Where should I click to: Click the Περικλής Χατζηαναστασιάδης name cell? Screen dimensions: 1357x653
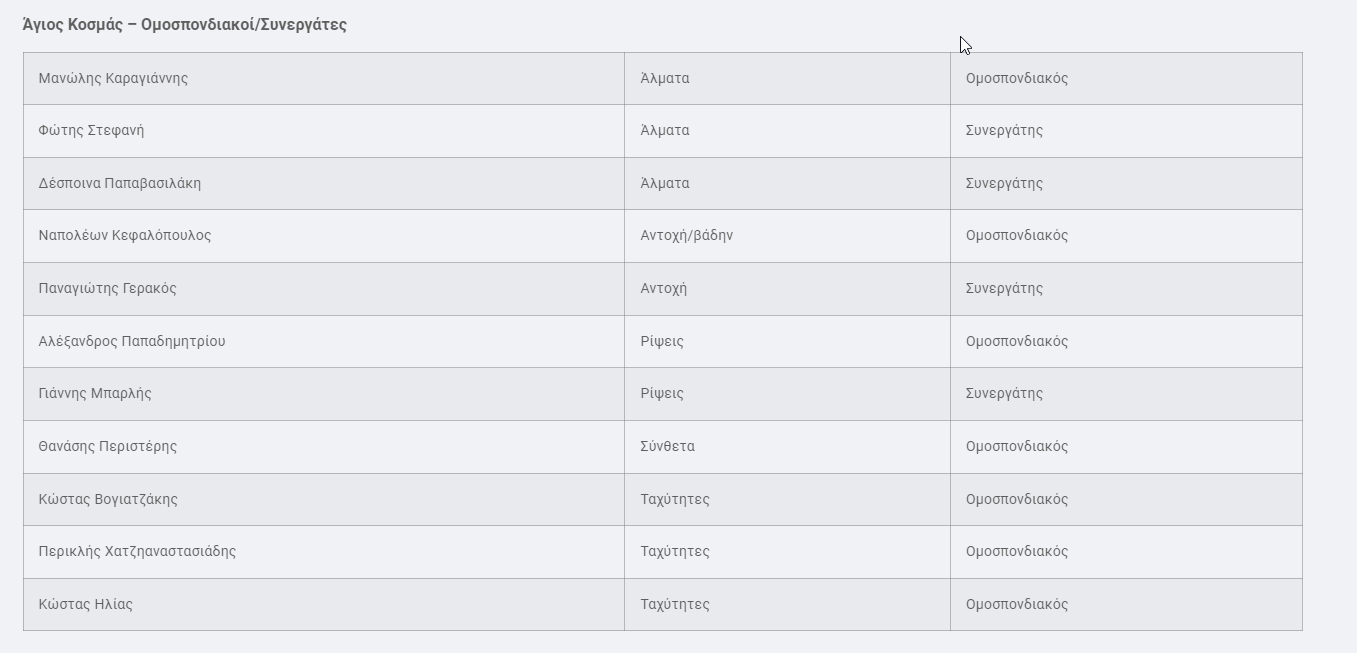pos(137,551)
